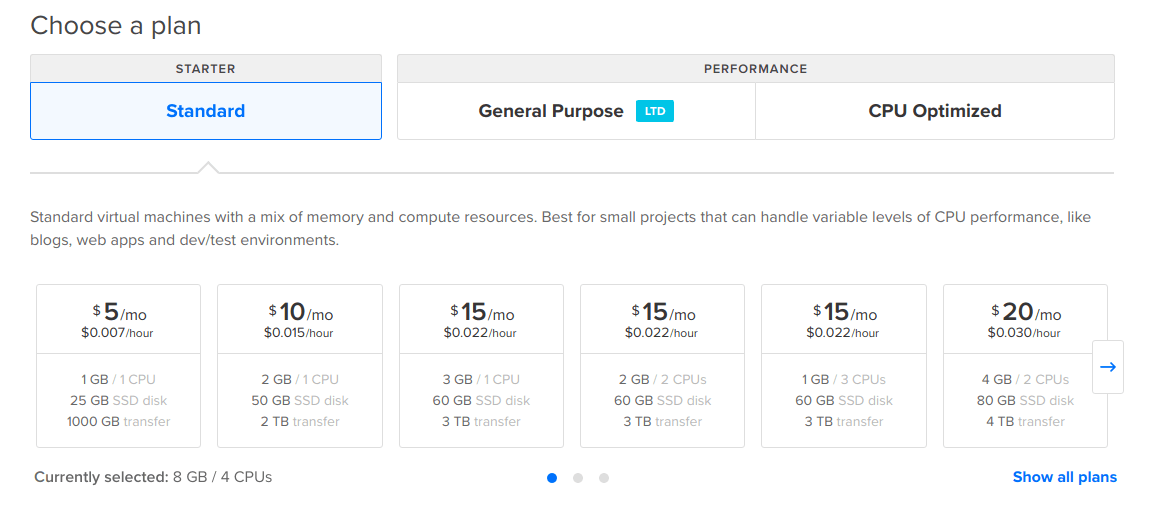The width and height of the screenshot is (1150, 509).
Task: Select the $20/mo 4 GB plan
Action: (x=1025, y=366)
